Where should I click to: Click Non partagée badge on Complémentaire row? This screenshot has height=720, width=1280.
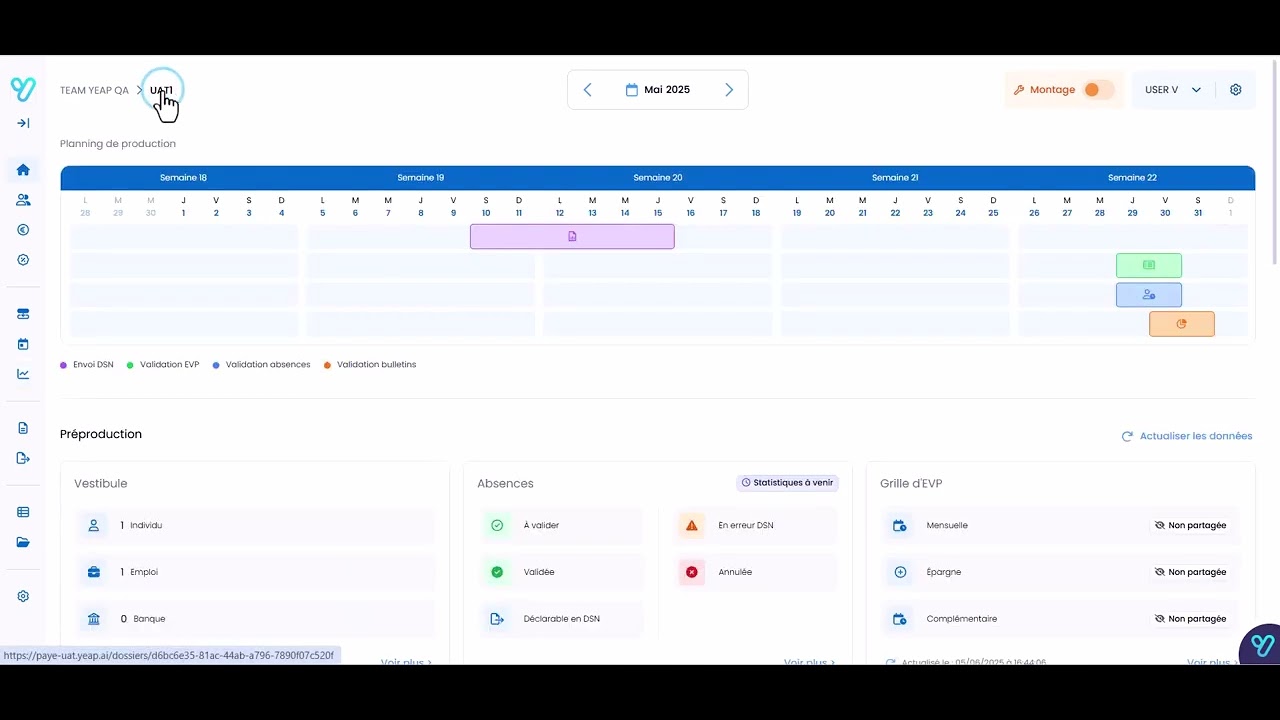1190,619
